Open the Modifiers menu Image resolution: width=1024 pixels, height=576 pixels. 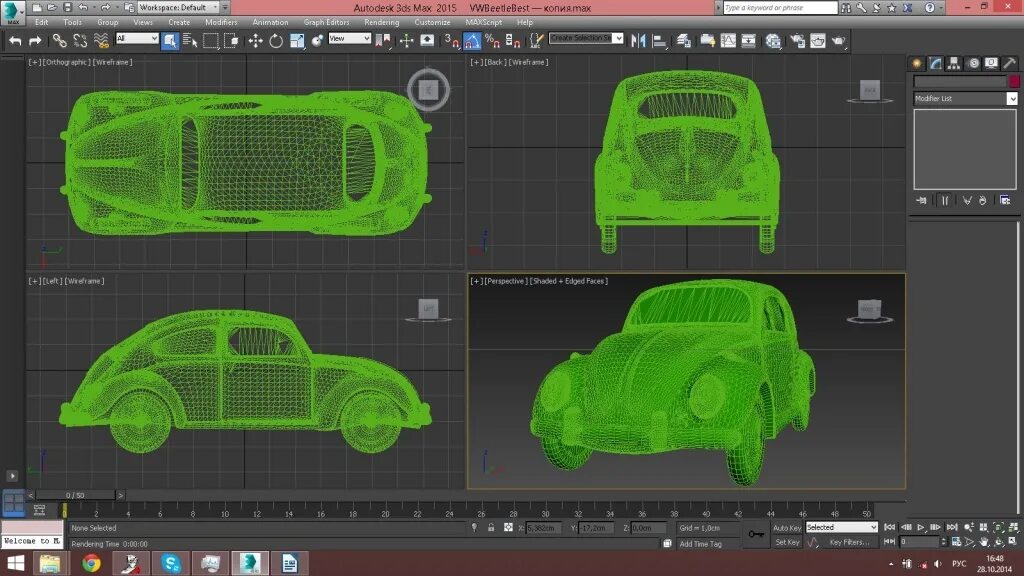[x=221, y=22]
